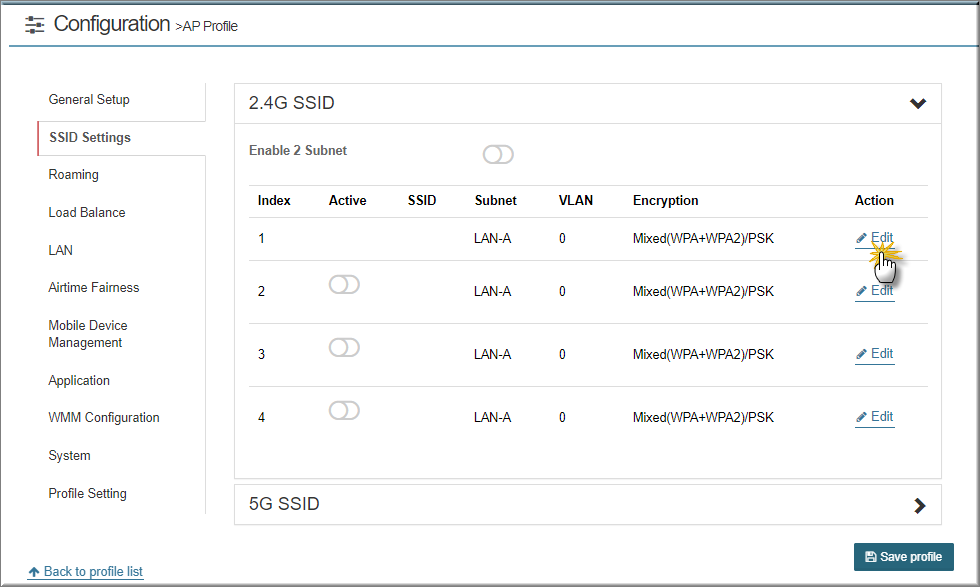Open the General Setup menu item
980x587 pixels.
(89, 99)
